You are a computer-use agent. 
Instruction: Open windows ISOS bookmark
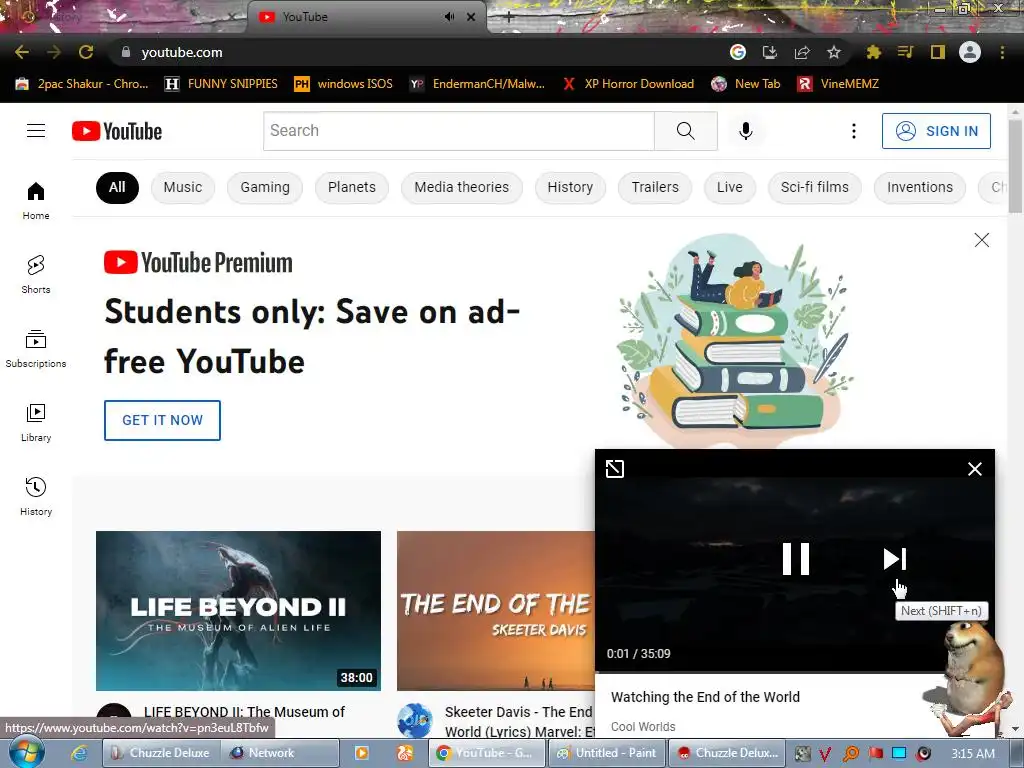[344, 84]
